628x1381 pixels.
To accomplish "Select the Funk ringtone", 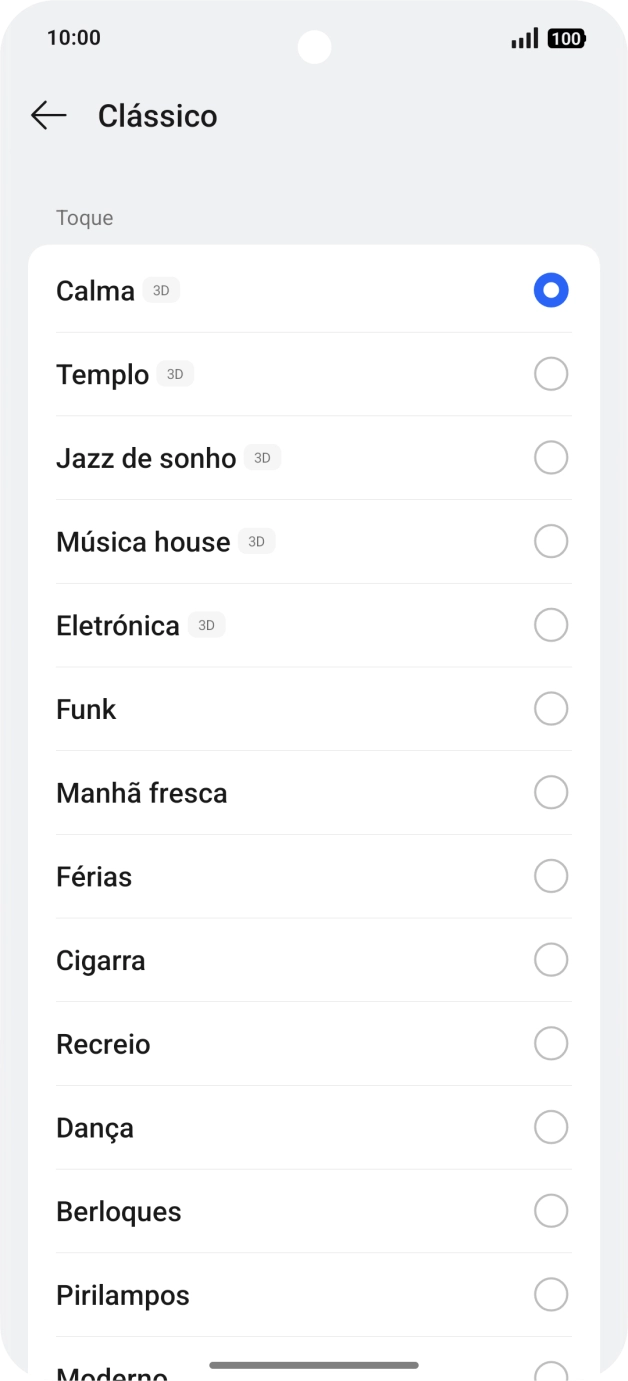I will 551,708.
